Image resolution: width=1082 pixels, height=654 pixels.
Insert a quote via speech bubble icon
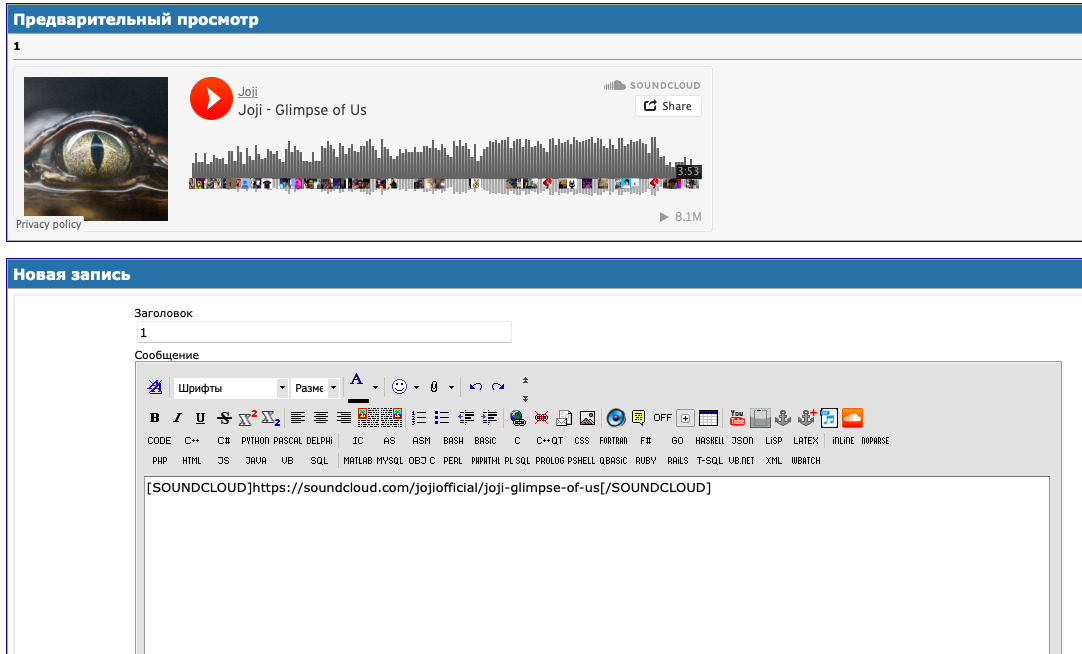pos(638,417)
